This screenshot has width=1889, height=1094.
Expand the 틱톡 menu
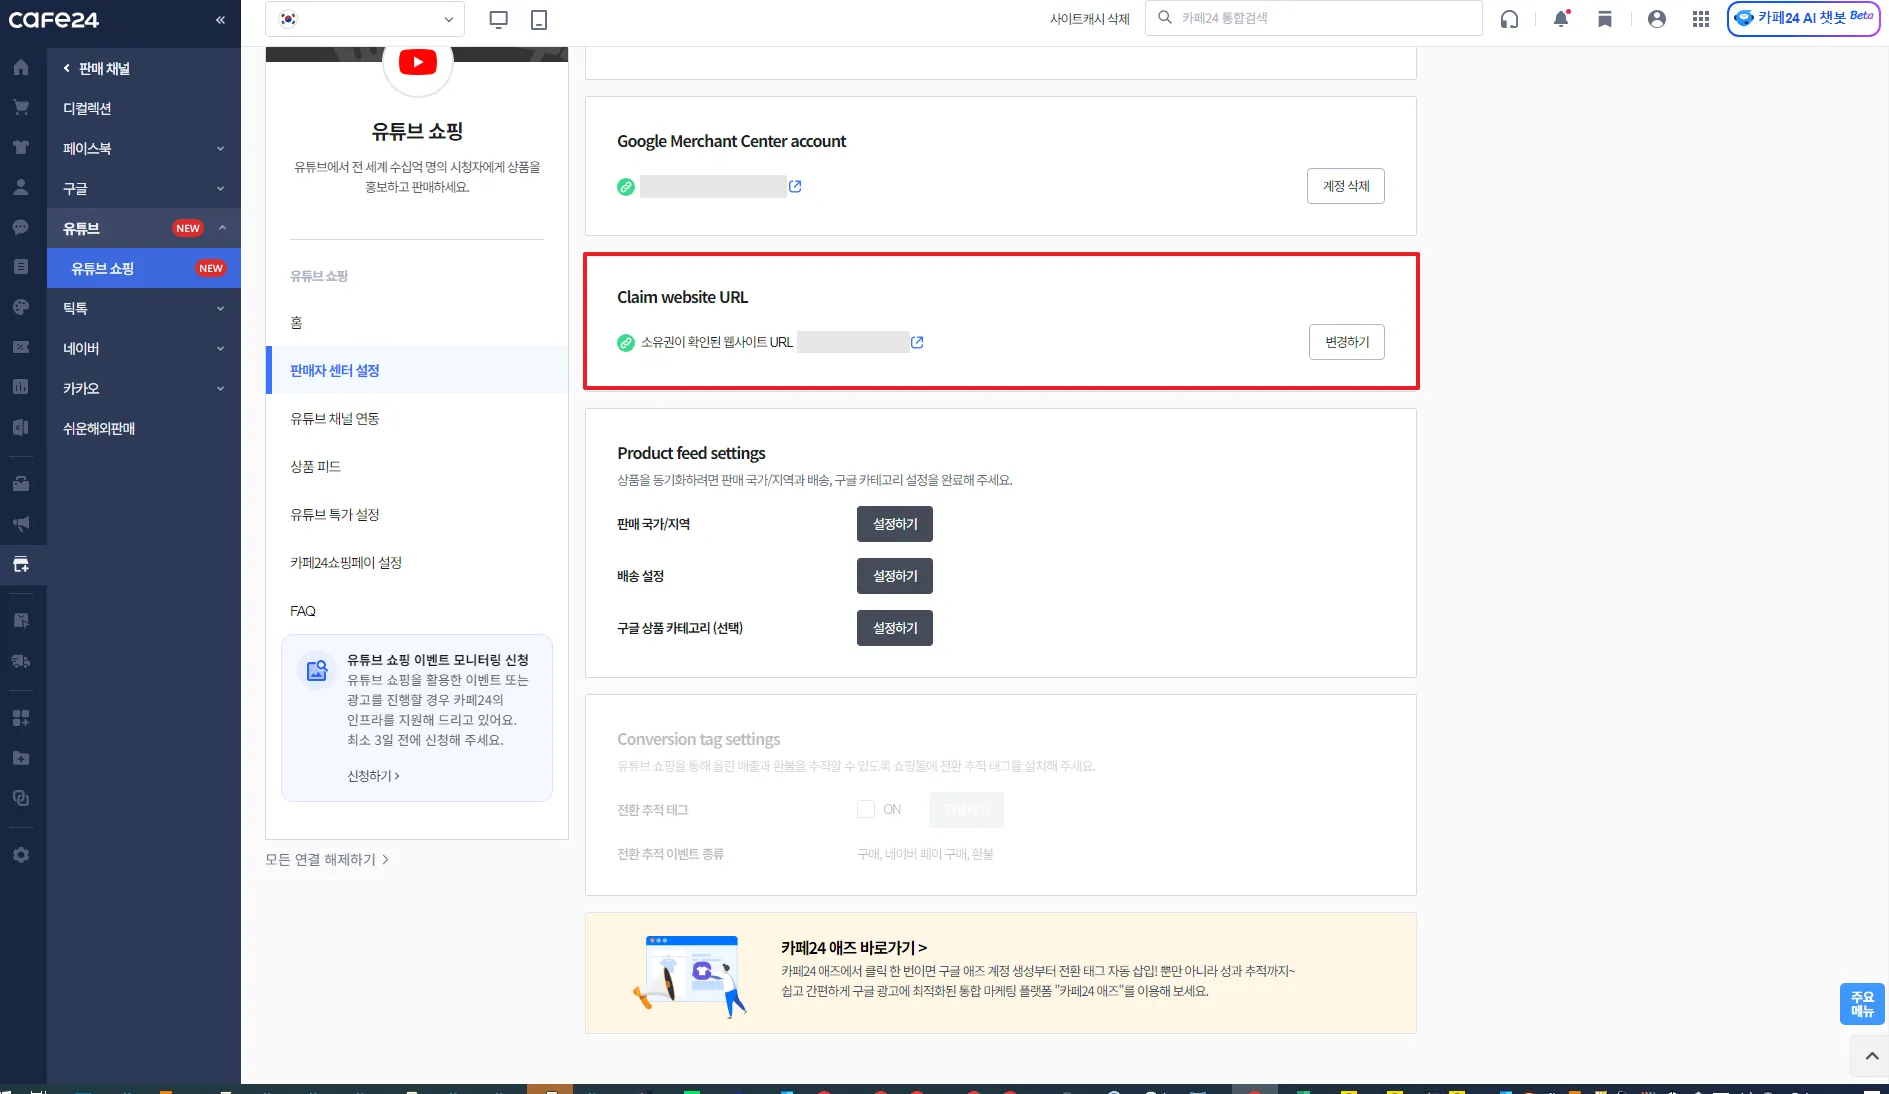[144, 308]
